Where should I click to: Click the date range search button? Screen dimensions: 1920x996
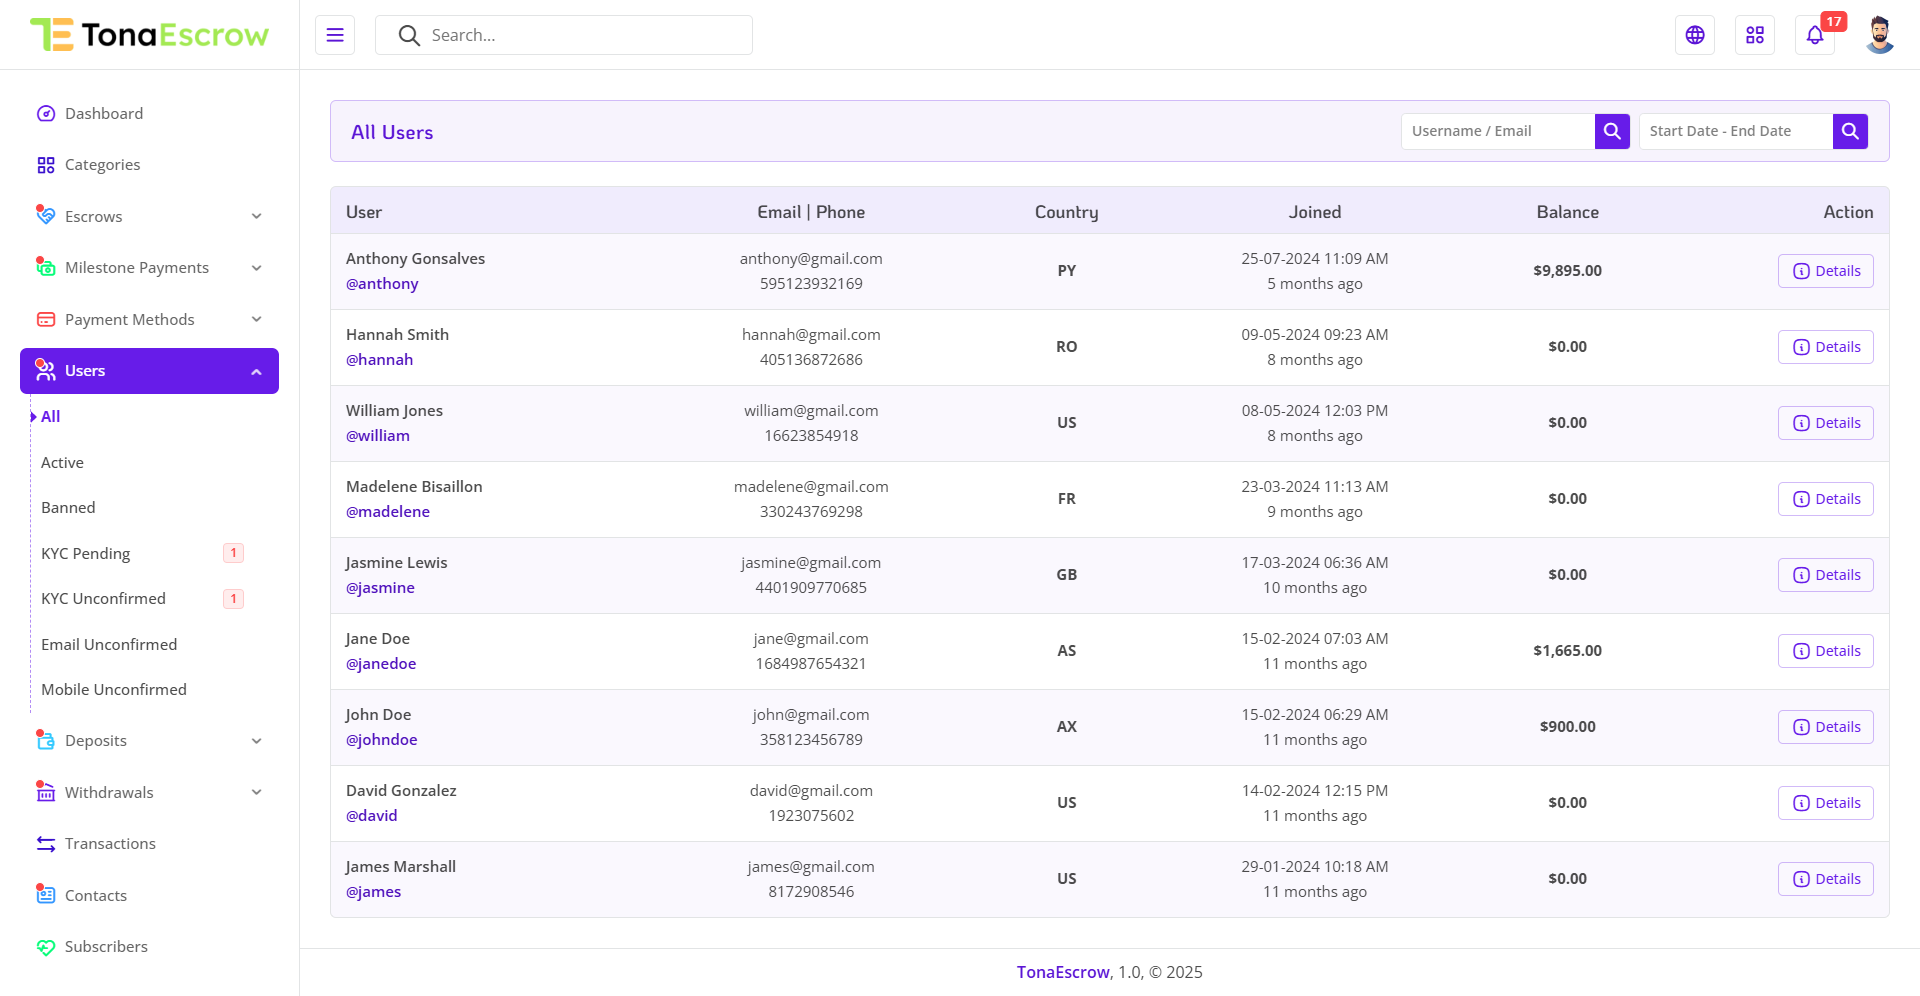tap(1850, 131)
